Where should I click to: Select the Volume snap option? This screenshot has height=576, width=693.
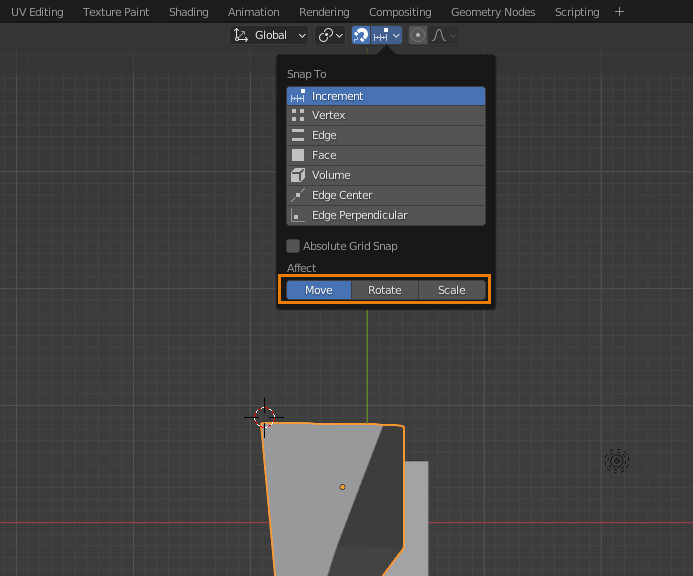click(385, 176)
